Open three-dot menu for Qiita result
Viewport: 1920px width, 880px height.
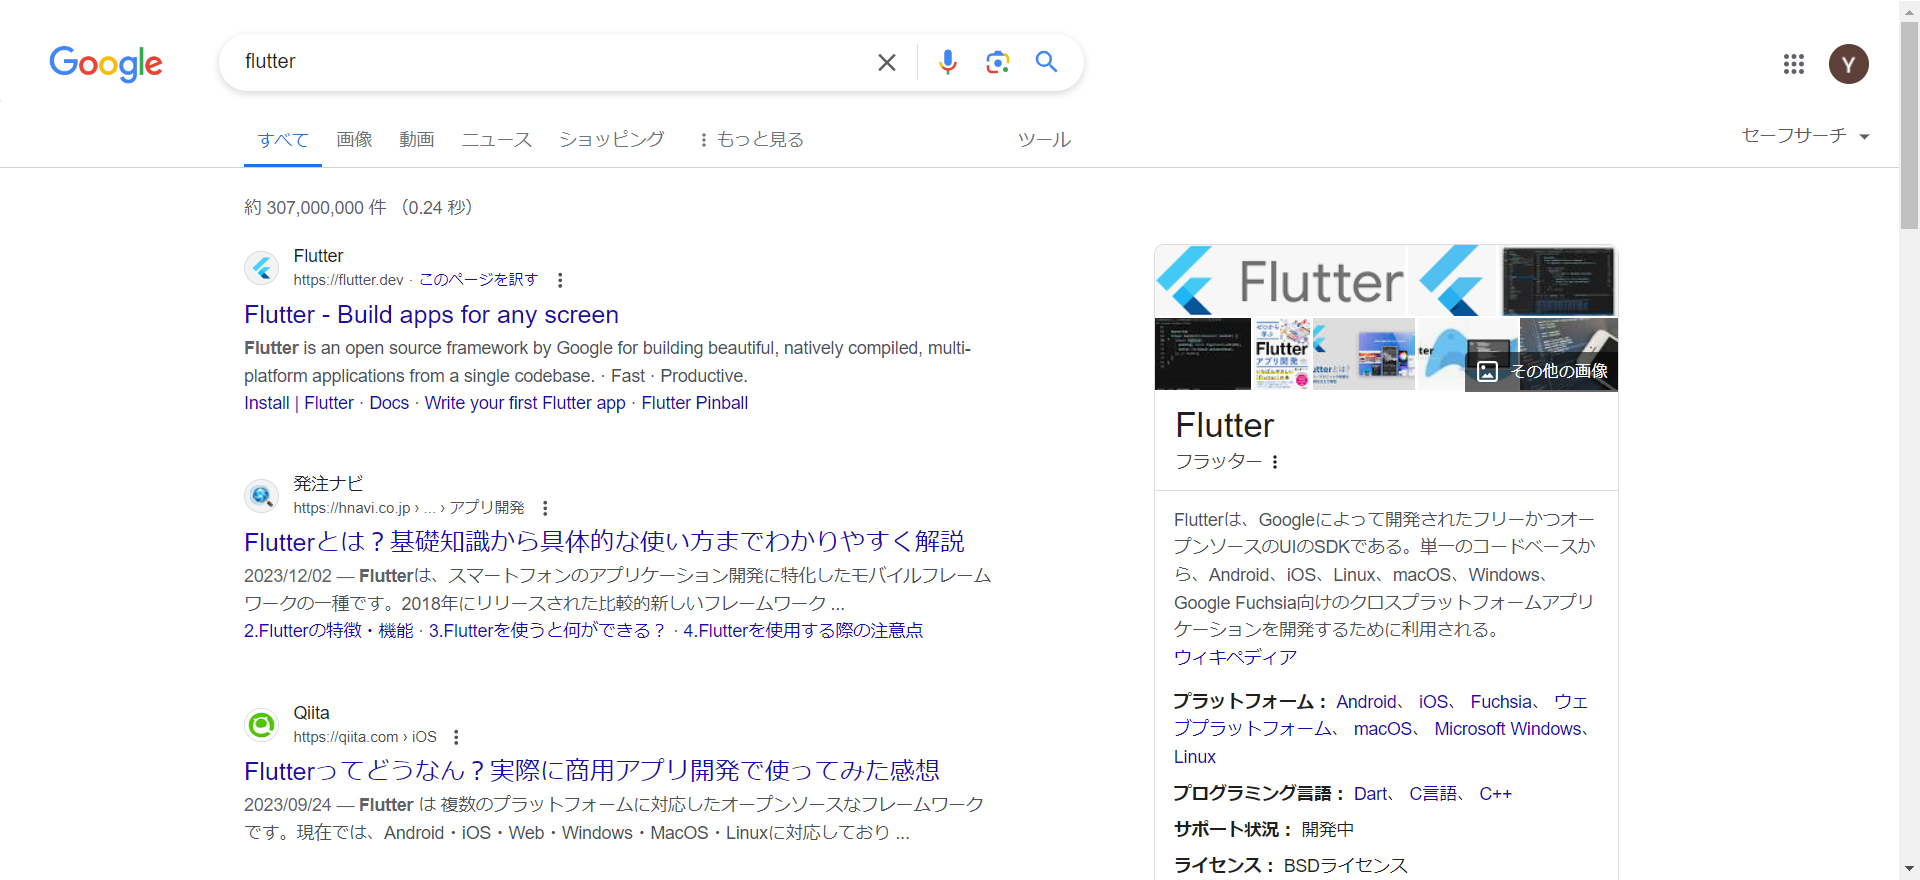[x=456, y=737]
